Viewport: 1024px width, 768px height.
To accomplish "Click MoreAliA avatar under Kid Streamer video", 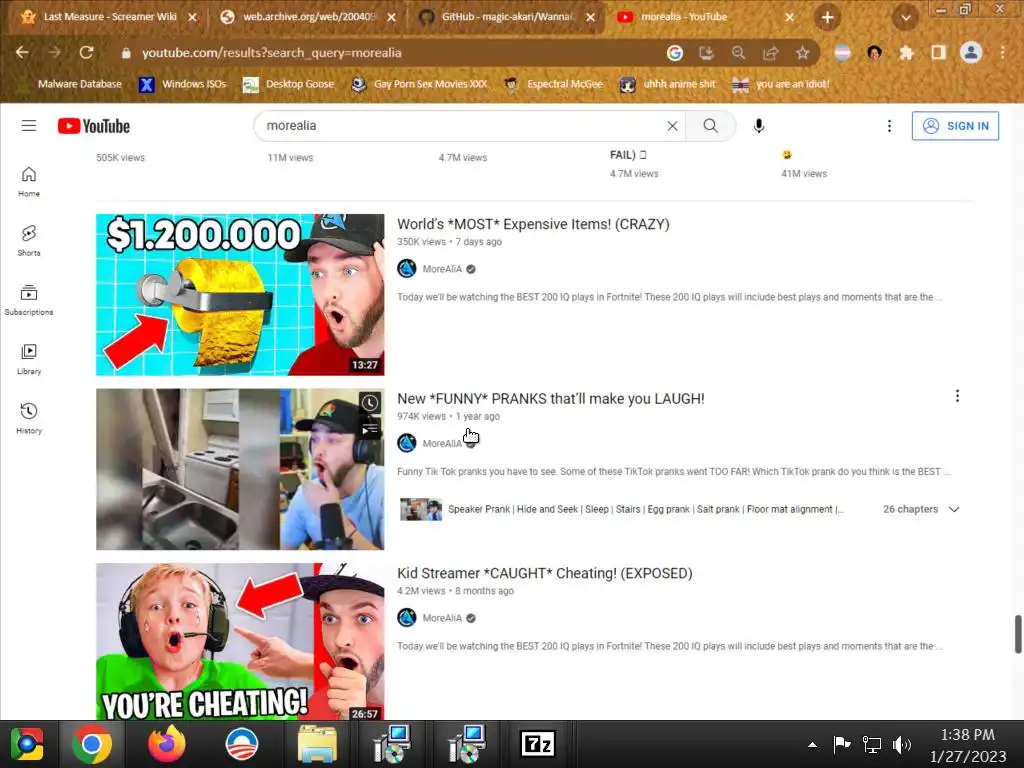I will coord(407,618).
